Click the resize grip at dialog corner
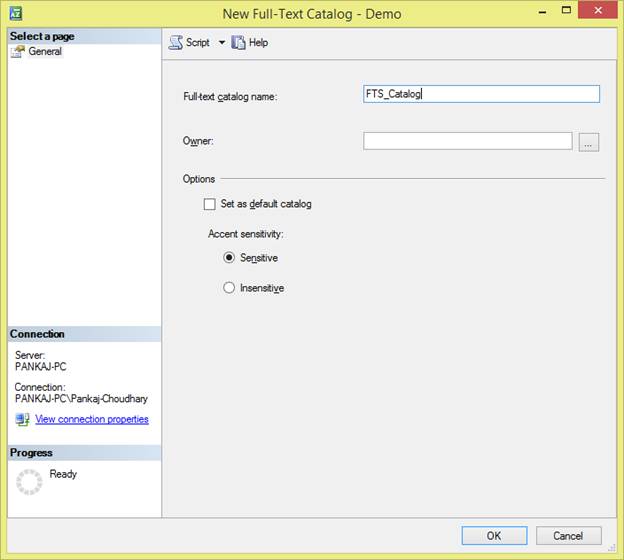The height and width of the screenshot is (560, 624). tap(612, 548)
